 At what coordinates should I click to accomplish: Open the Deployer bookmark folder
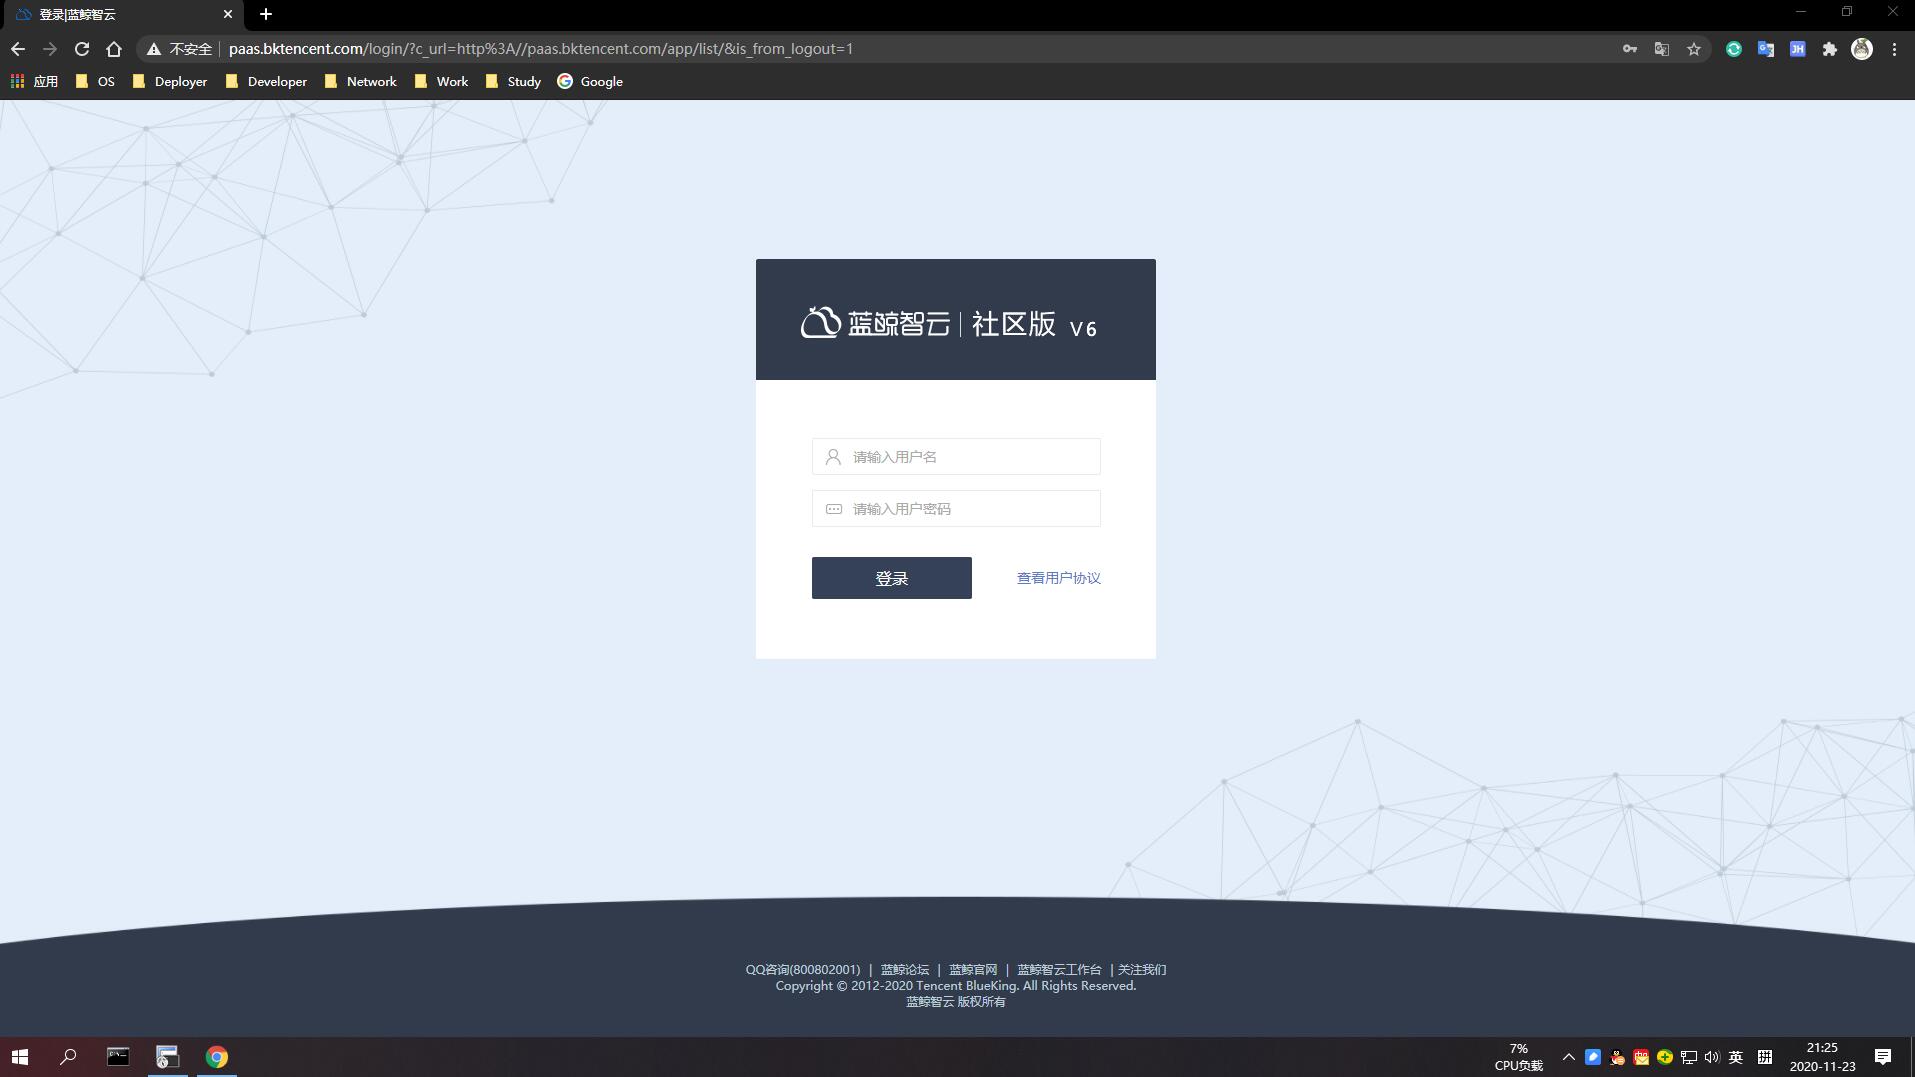click(x=170, y=81)
